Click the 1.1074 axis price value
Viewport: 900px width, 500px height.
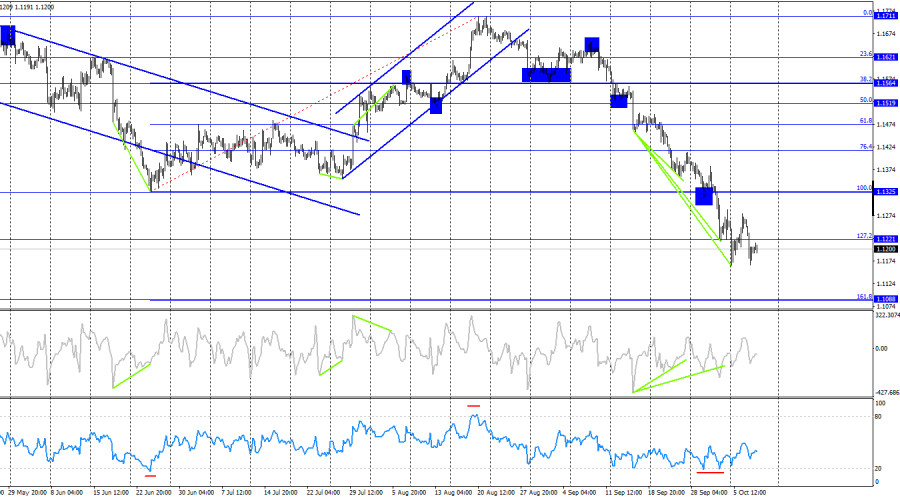(x=886, y=307)
